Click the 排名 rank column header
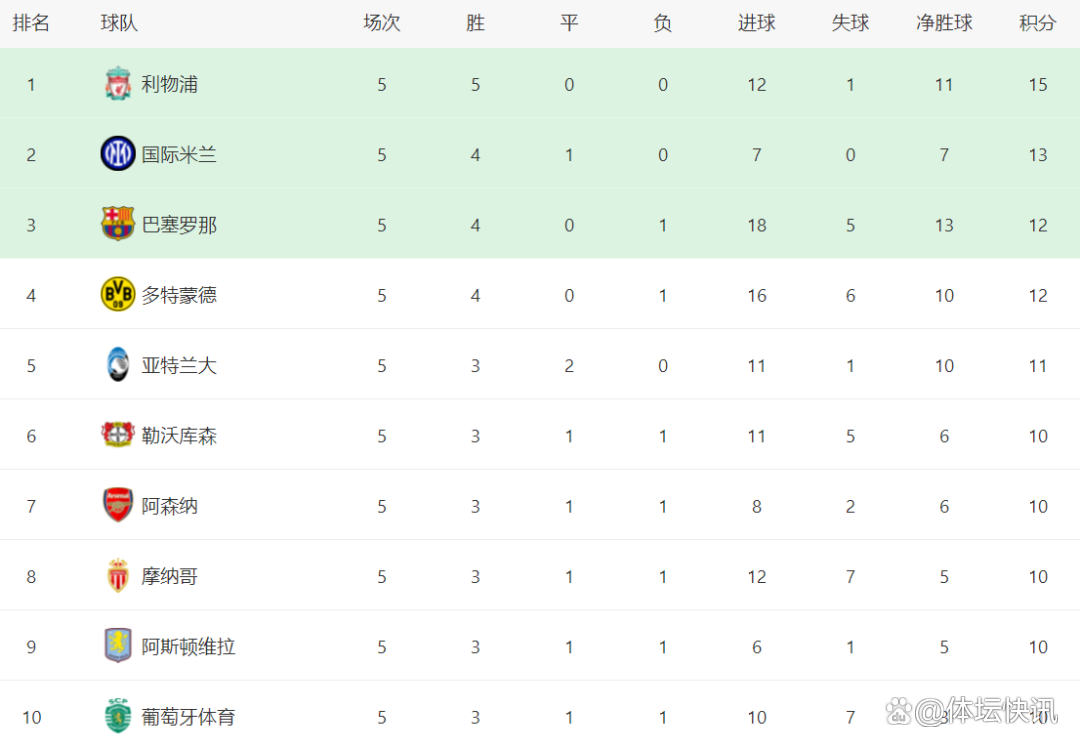 click(x=31, y=23)
